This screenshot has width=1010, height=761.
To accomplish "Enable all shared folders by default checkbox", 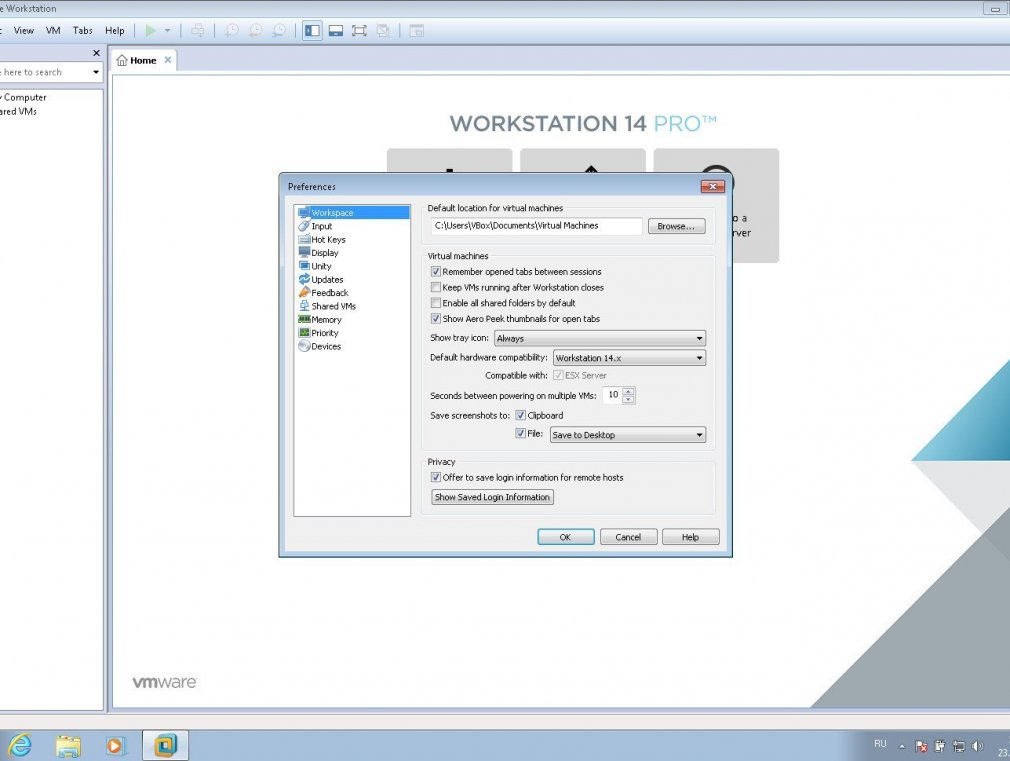I will coord(436,303).
